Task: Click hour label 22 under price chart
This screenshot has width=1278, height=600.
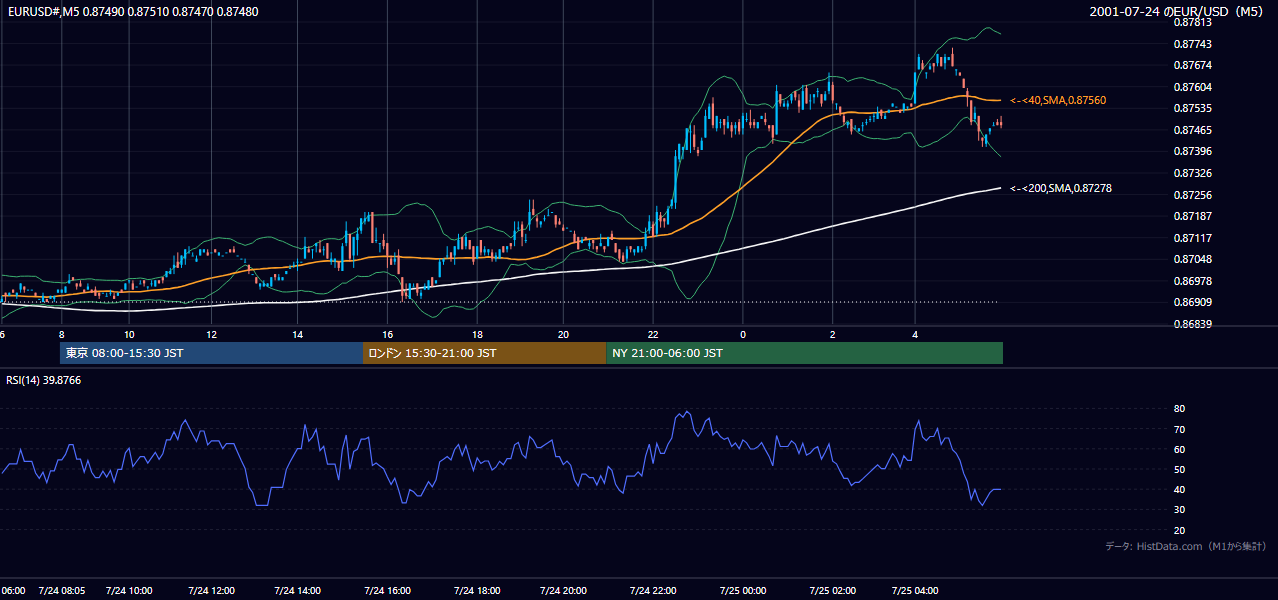Action: point(653,335)
